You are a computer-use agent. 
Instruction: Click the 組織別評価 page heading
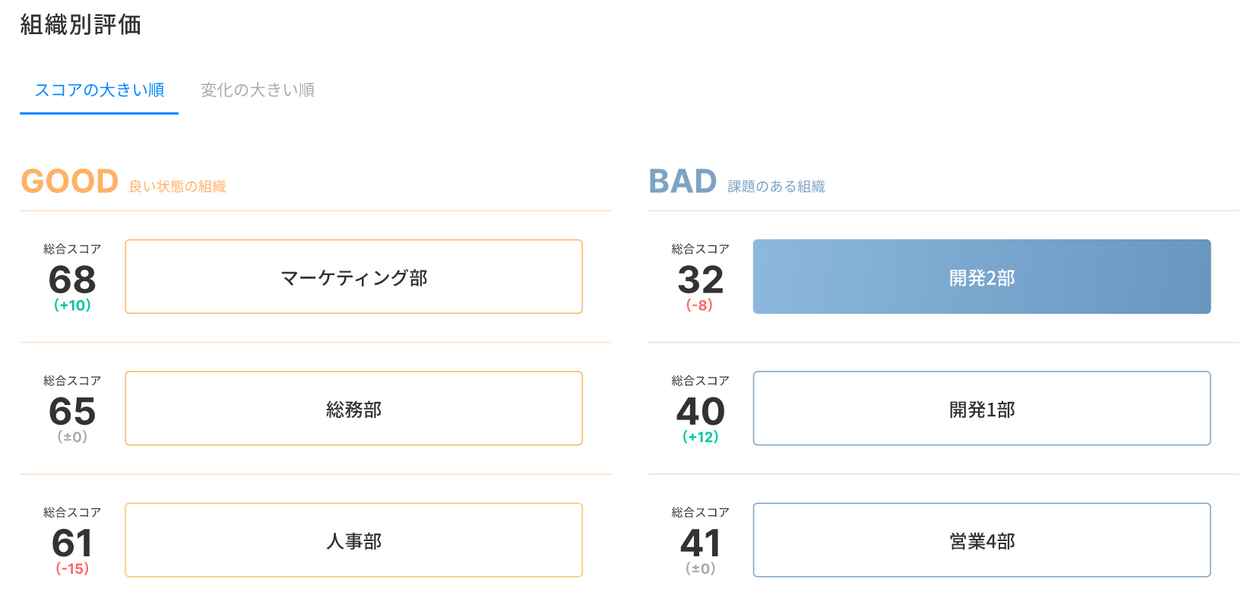point(81,25)
